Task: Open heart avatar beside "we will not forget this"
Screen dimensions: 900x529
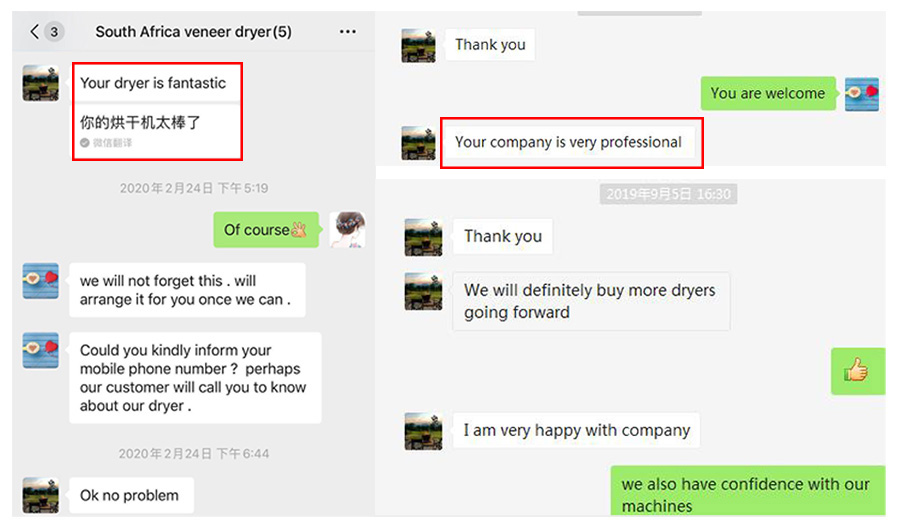Action: (x=41, y=281)
